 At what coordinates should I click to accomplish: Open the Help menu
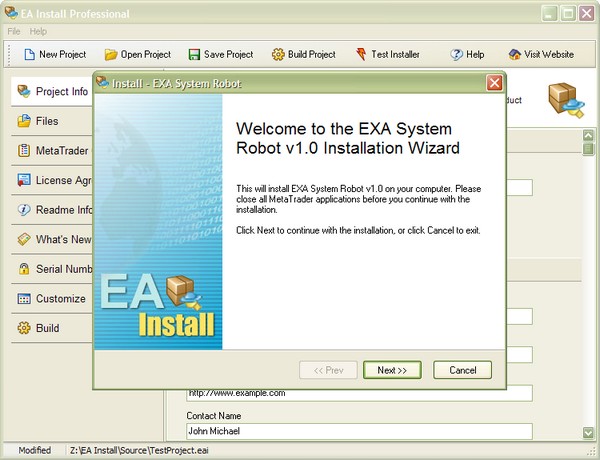(38, 31)
